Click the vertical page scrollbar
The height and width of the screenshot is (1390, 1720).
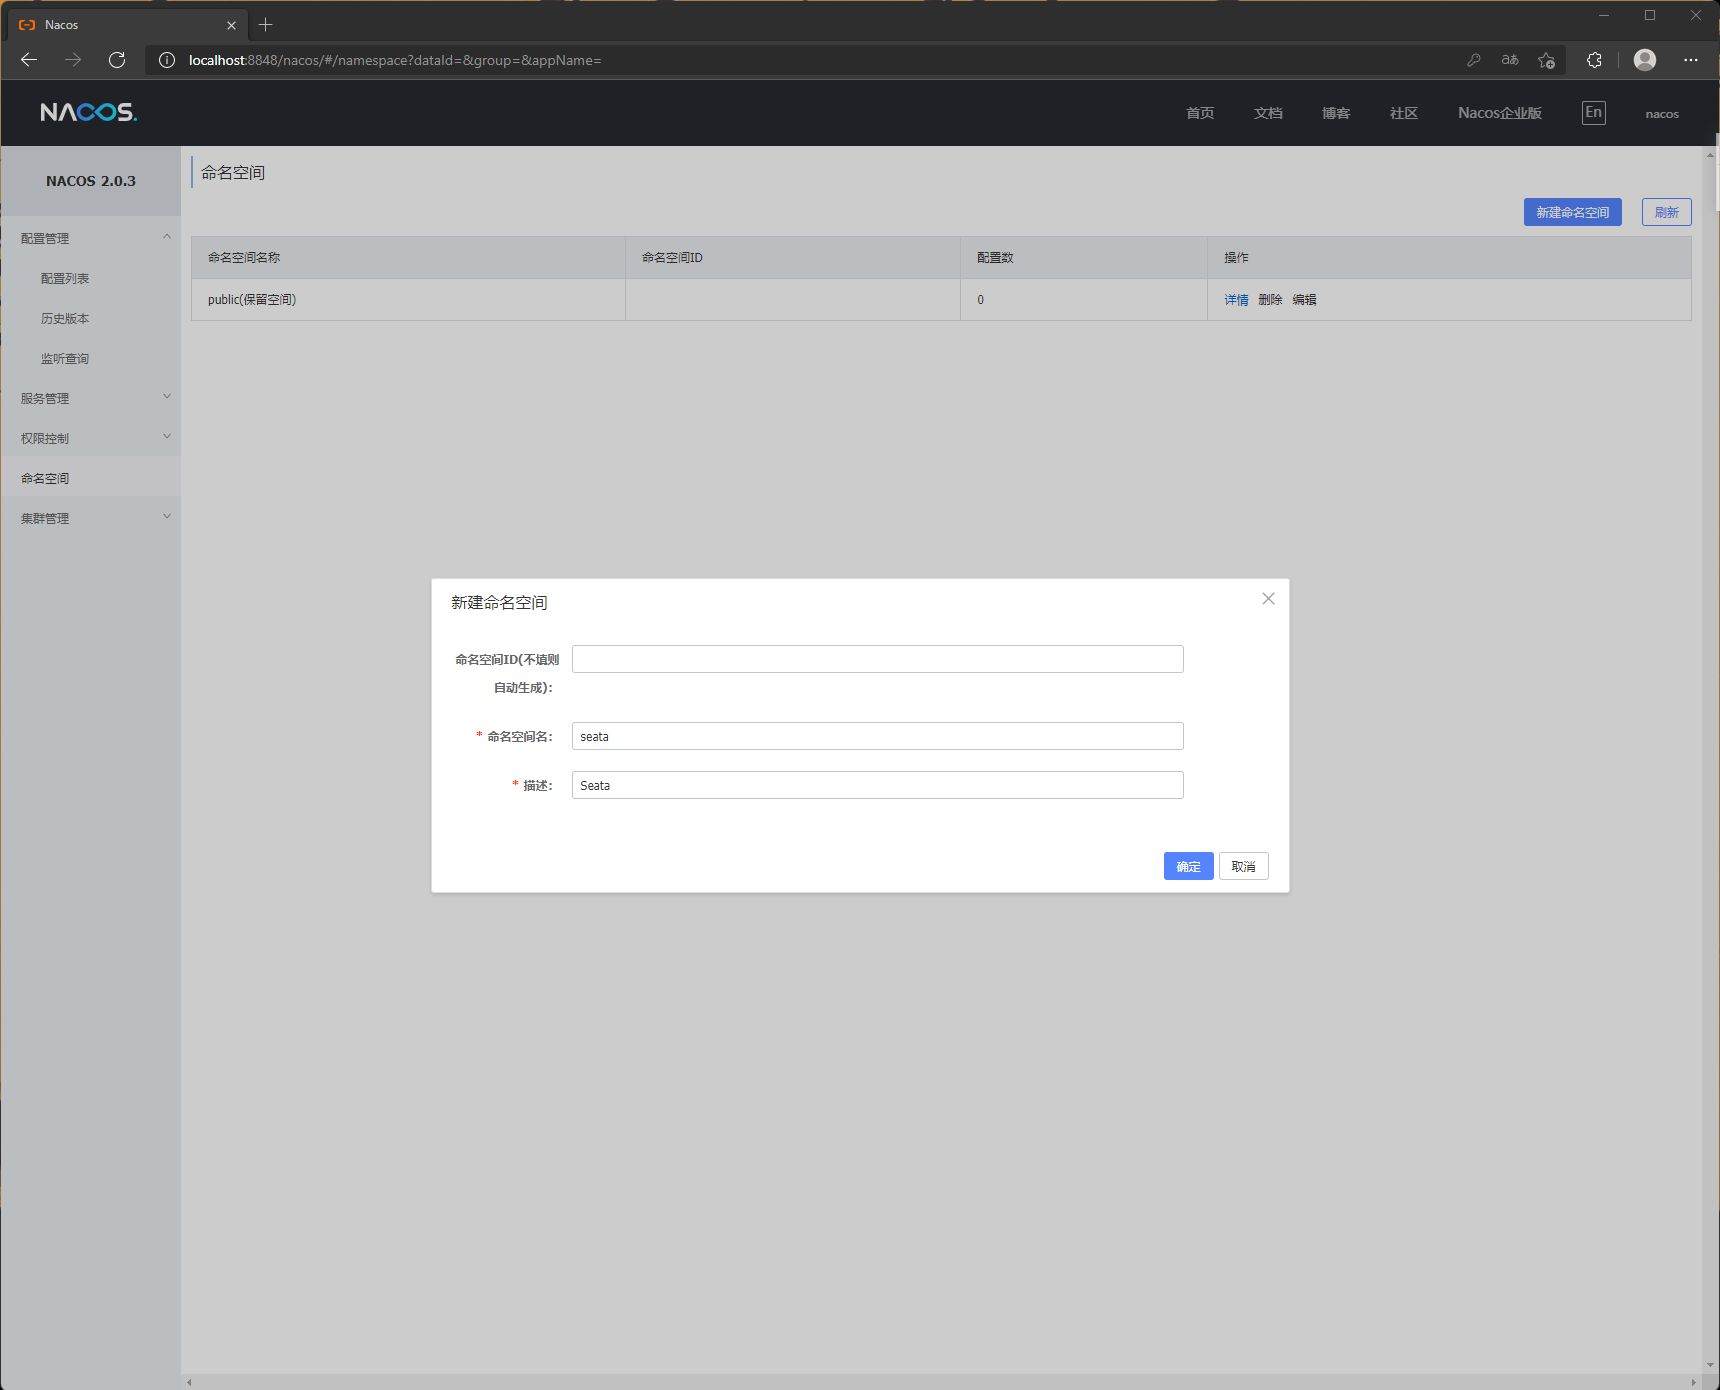click(x=1711, y=760)
